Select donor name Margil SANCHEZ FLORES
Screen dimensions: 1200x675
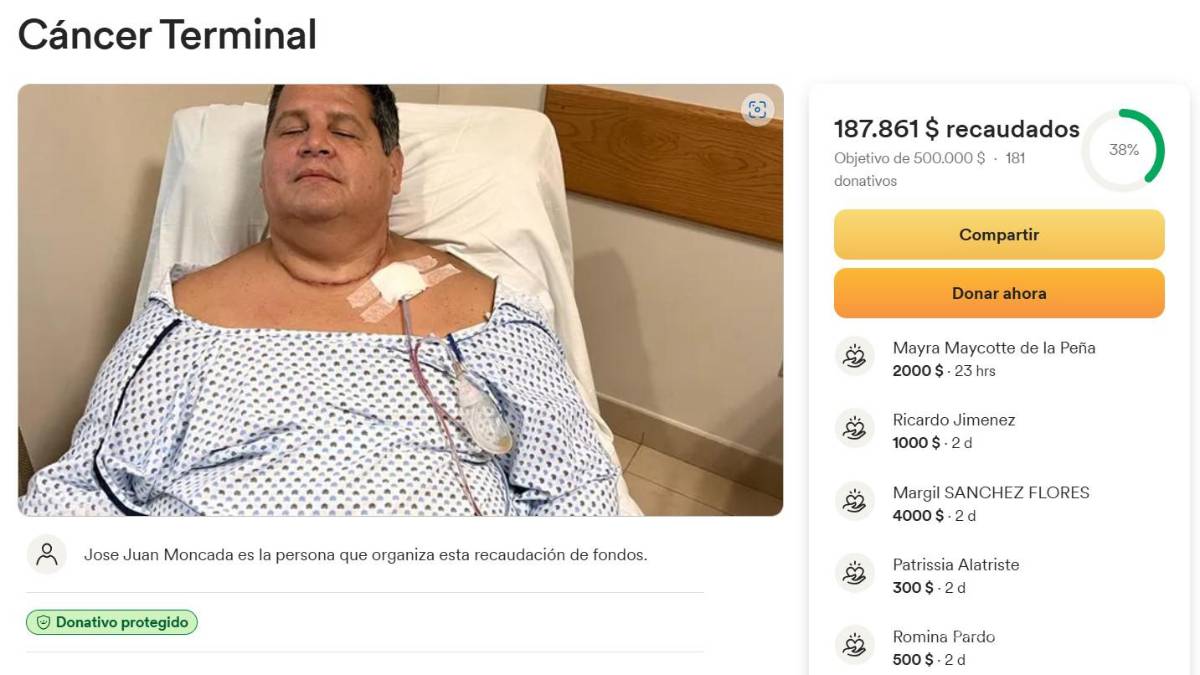[x=990, y=492]
